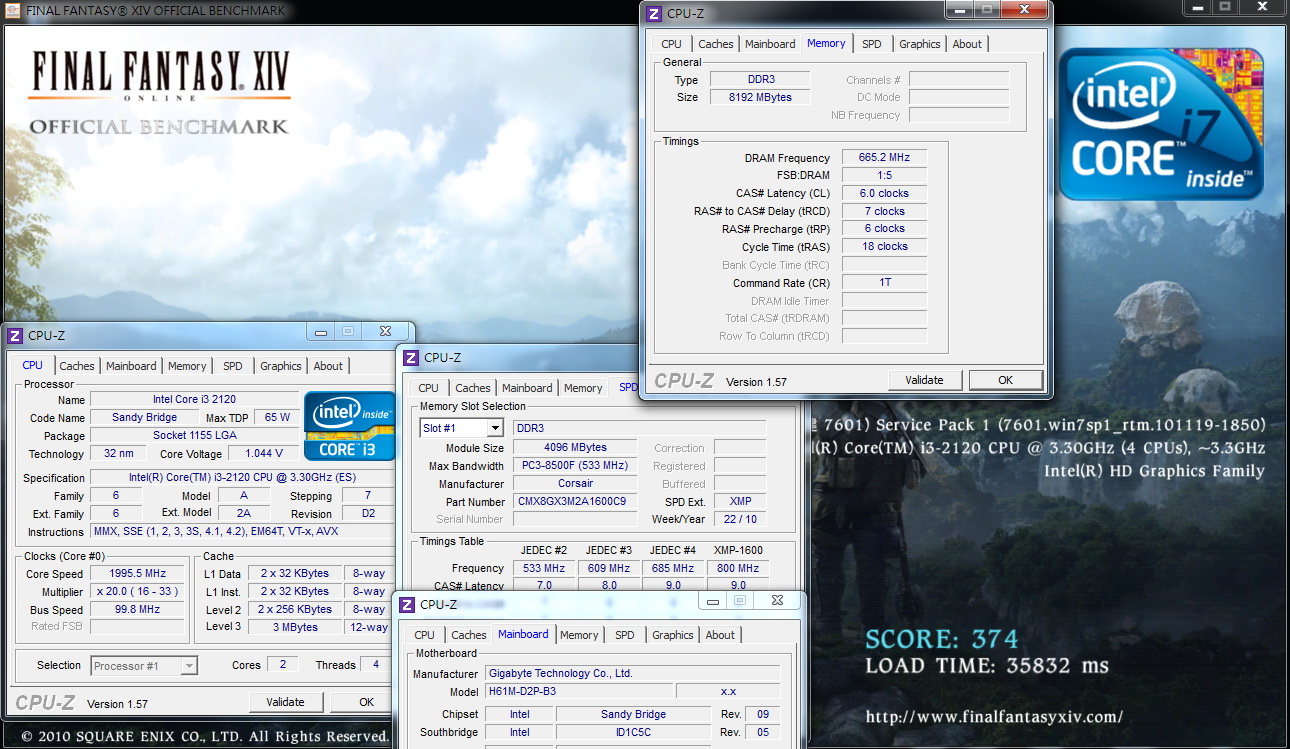Click the Intel Core i7 inside badge
This screenshot has height=749, width=1290.
tap(1162, 124)
